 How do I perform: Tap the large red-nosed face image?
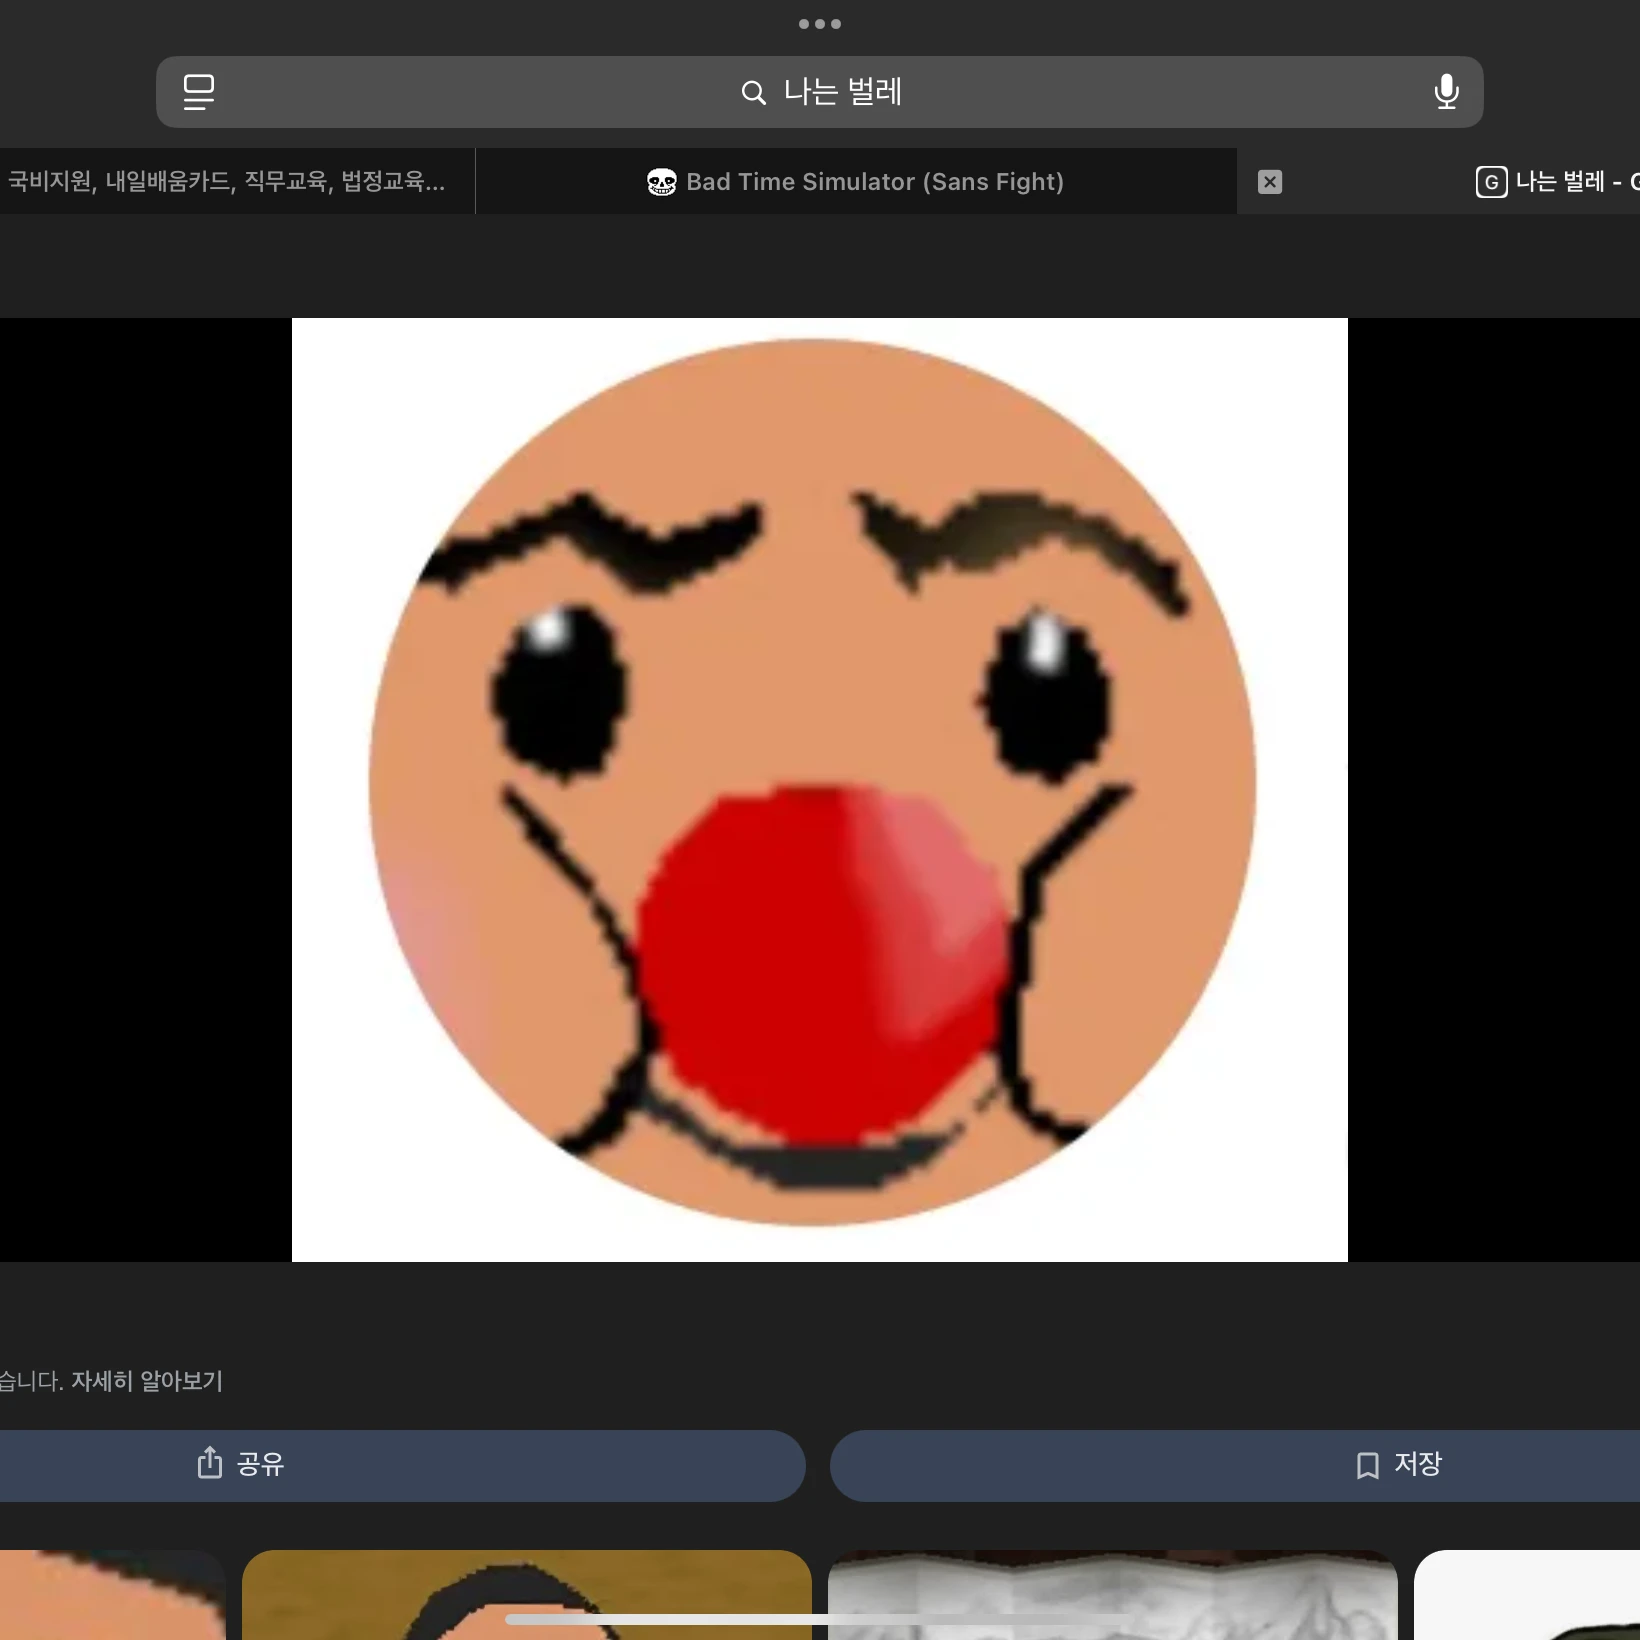click(x=819, y=789)
